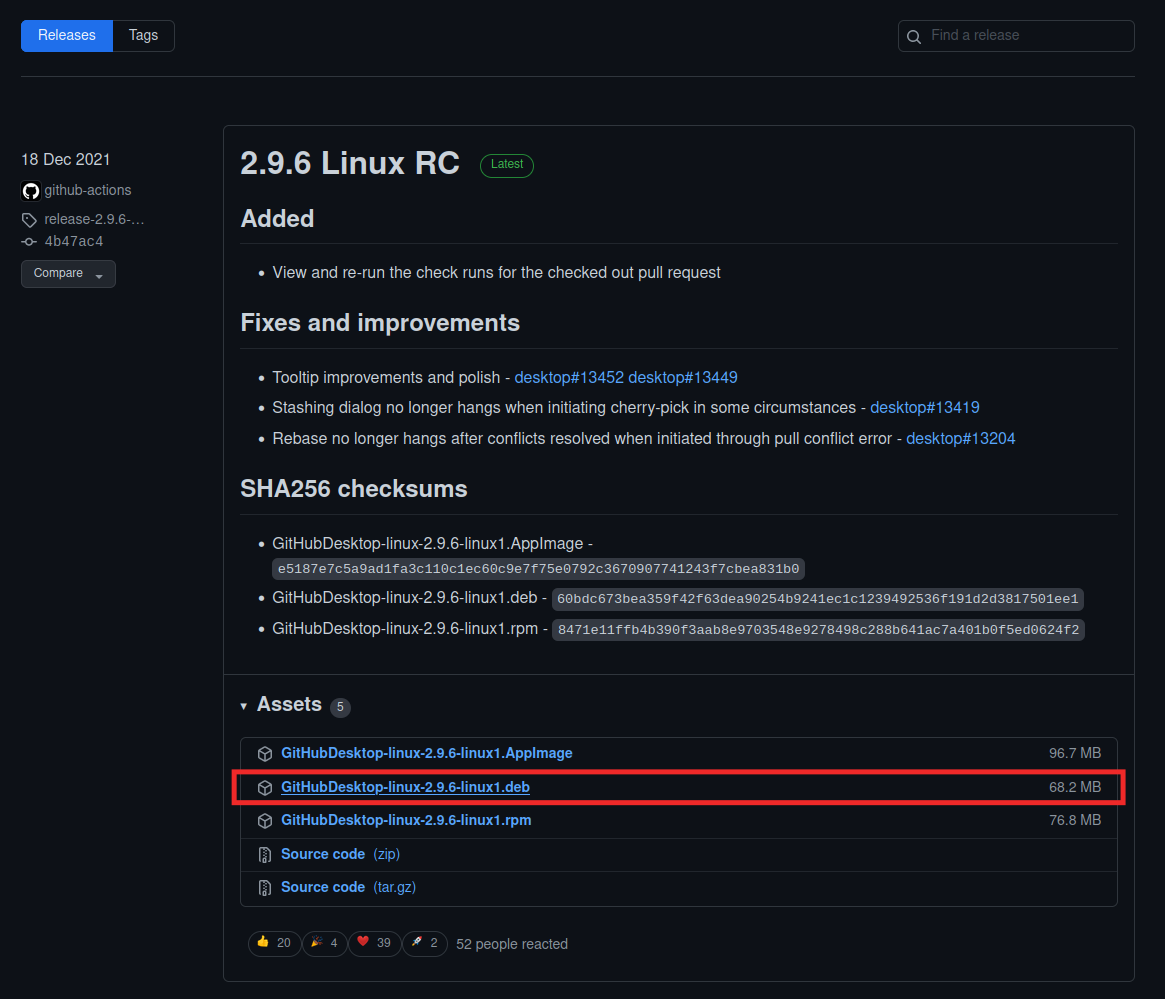Click the 52 people reacted text

click(512, 944)
